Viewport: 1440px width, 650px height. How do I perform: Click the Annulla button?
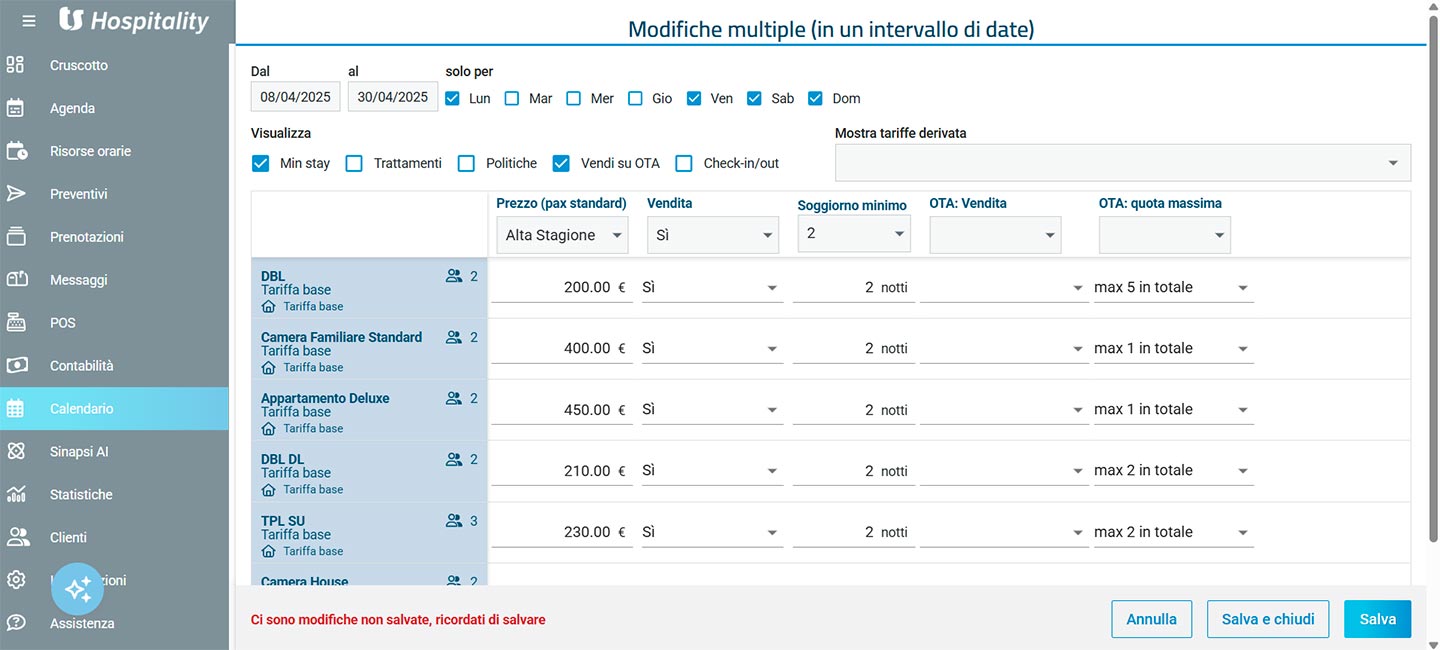(1152, 619)
